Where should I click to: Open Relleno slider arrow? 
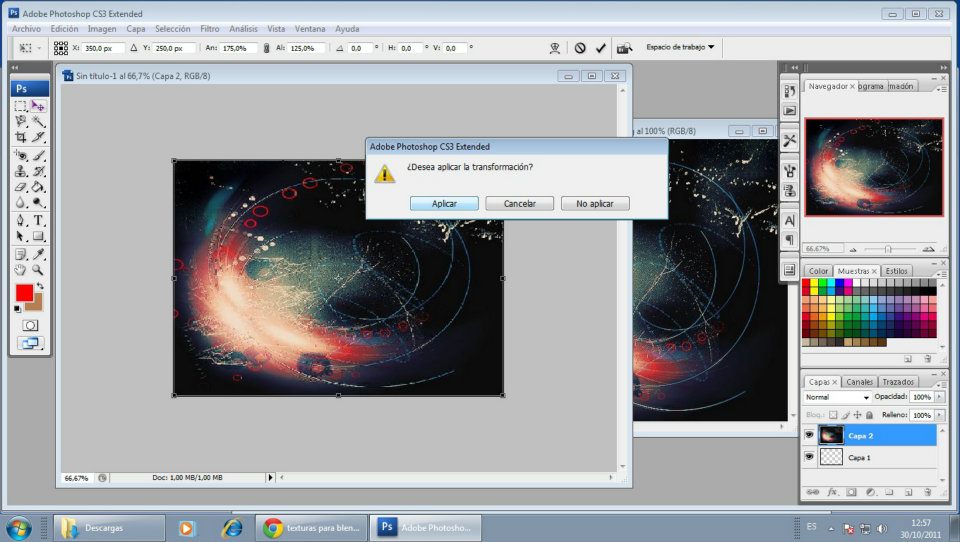(x=939, y=415)
